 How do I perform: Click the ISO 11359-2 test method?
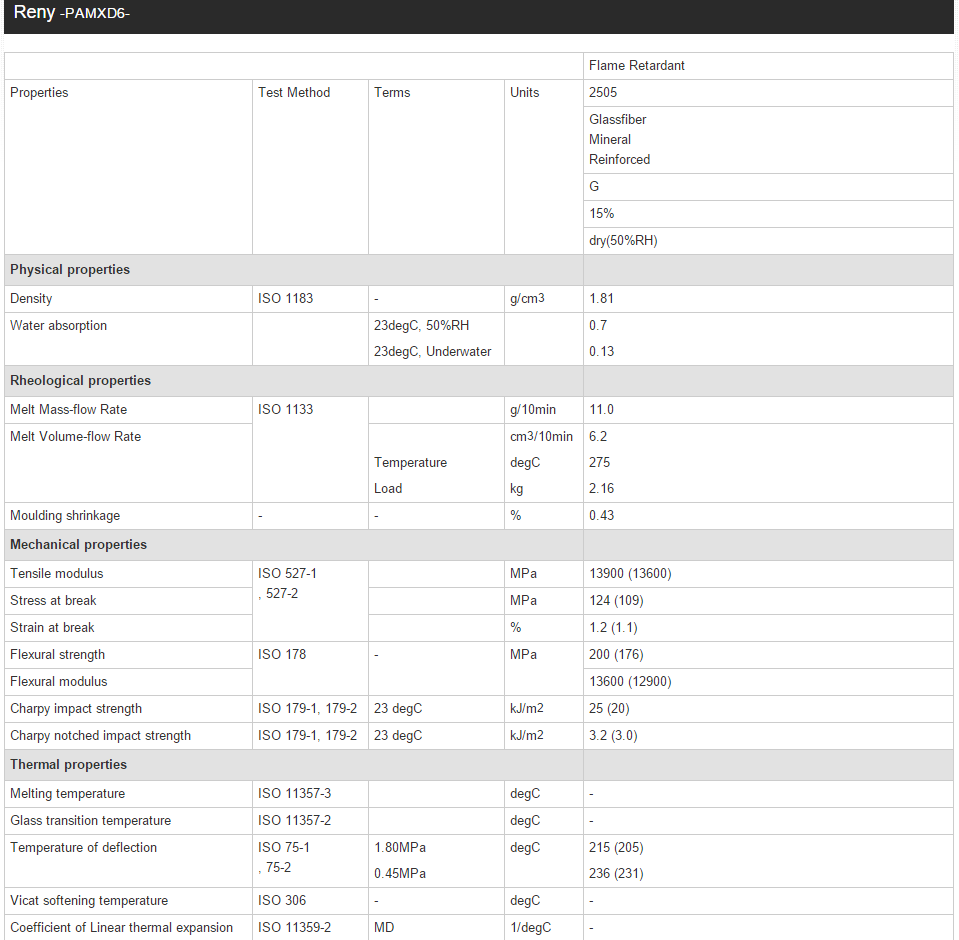[x=294, y=927]
